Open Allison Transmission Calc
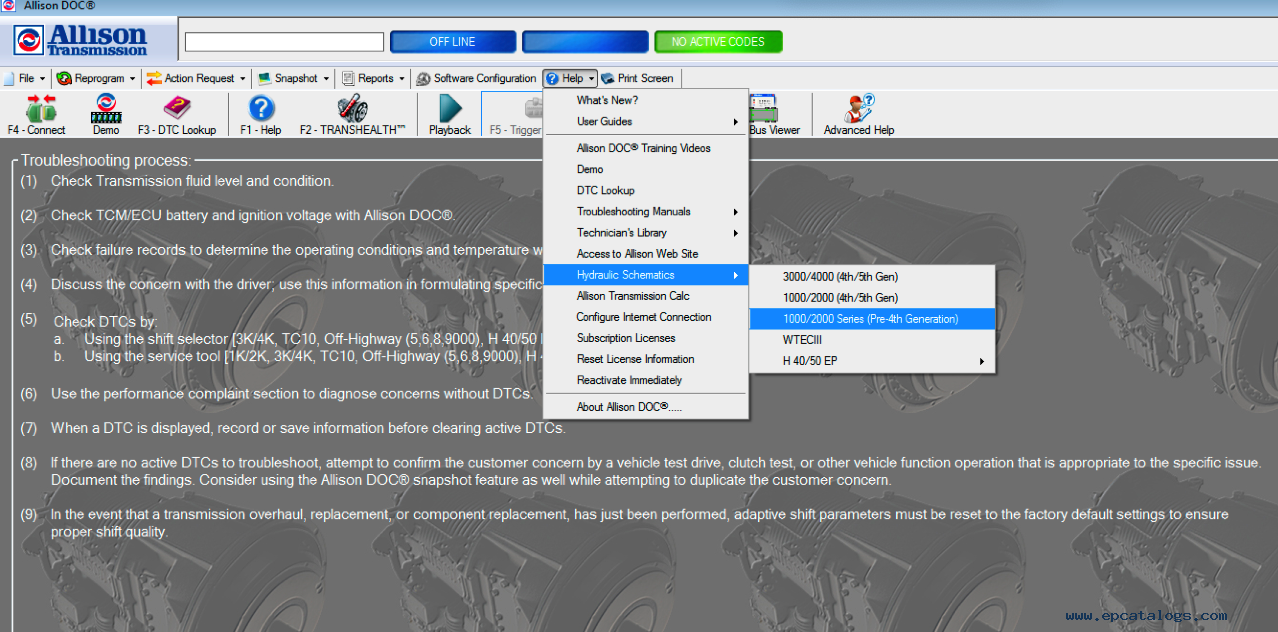 [x=646, y=296]
